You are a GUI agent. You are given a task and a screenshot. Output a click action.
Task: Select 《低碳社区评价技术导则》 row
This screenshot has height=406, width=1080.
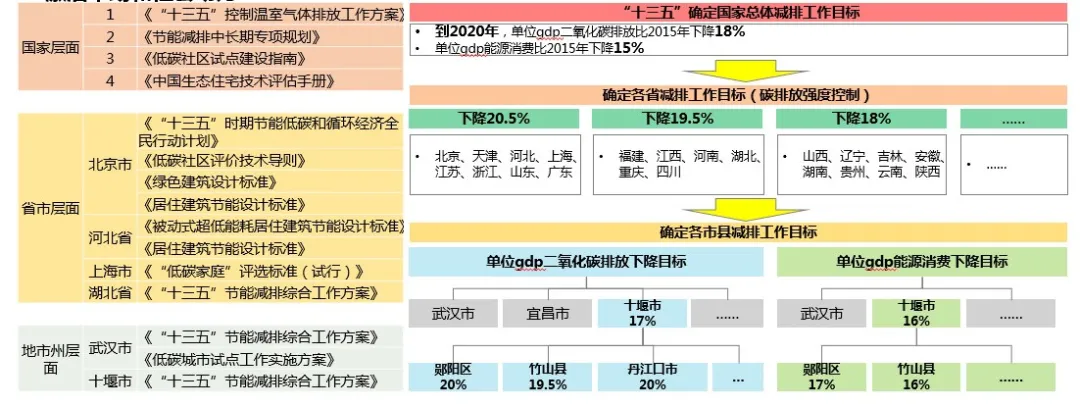(271, 161)
